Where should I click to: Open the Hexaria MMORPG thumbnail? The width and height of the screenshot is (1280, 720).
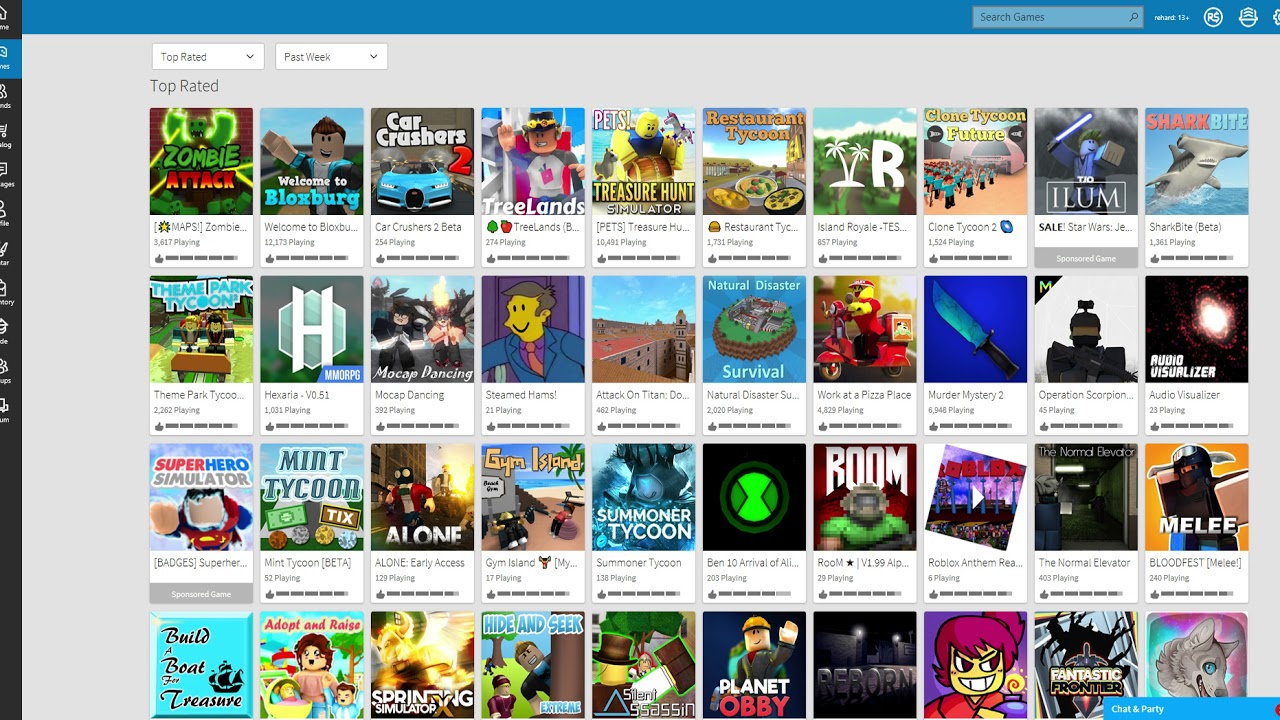(x=312, y=329)
